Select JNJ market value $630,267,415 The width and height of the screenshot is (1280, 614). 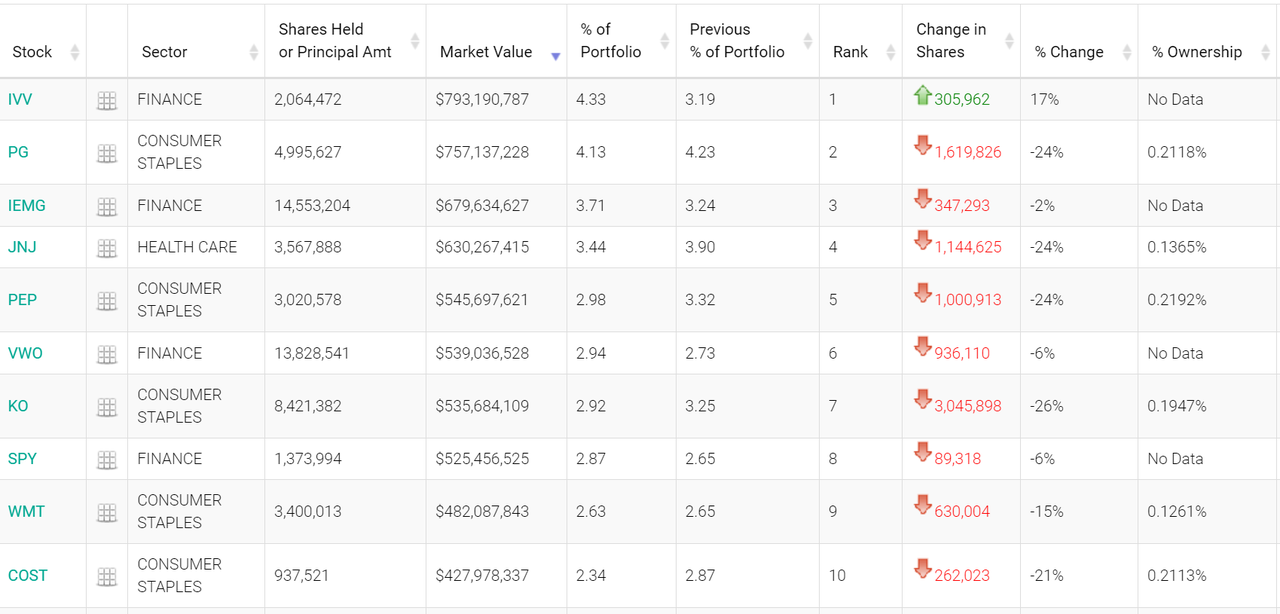coord(482,248)
